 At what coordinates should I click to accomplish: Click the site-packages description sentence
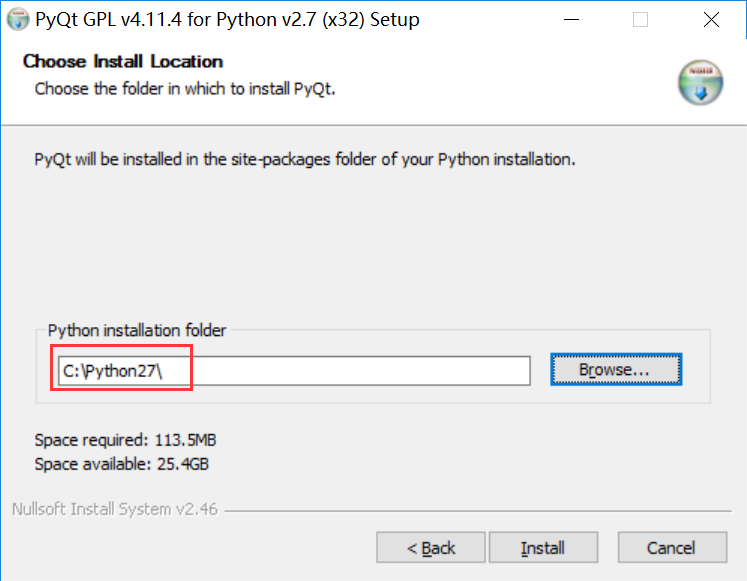(305, 159)
